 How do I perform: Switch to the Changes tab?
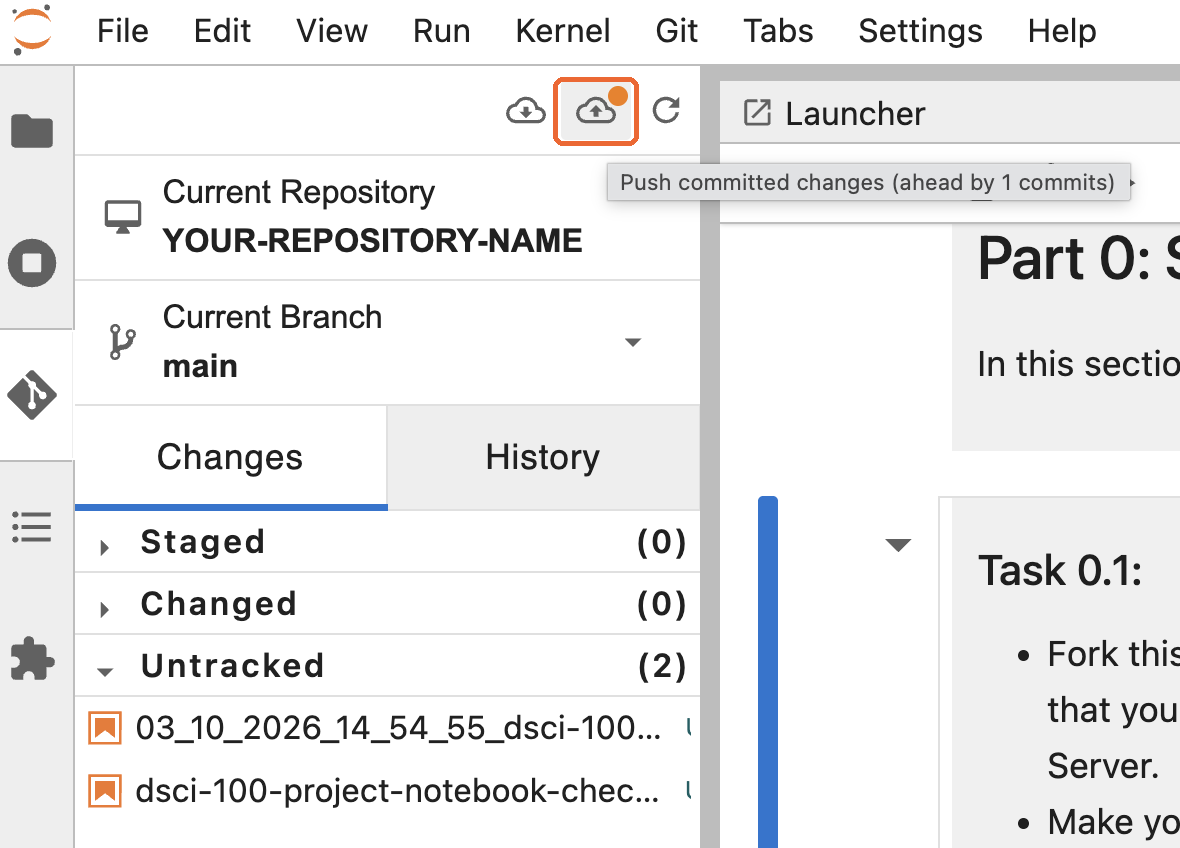coord(230,457)
